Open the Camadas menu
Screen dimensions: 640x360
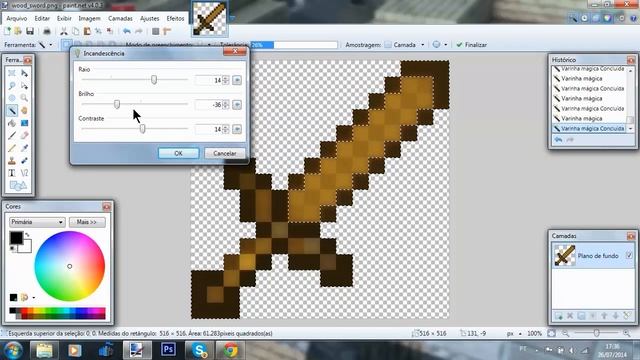[120, 18]
